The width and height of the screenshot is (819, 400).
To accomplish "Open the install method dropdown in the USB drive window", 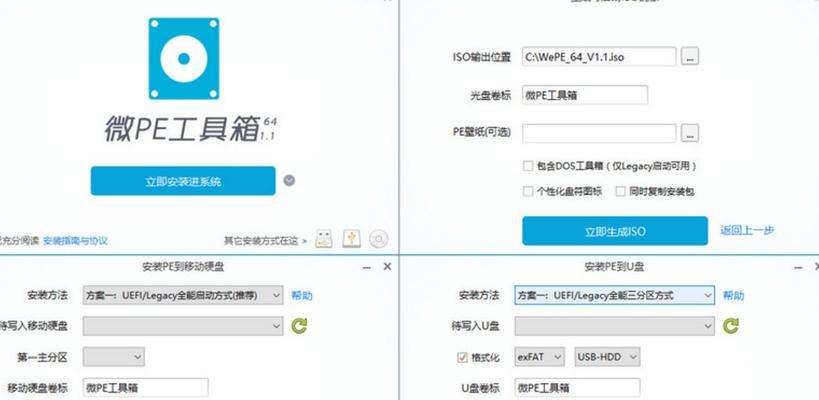I will point(614,295).
